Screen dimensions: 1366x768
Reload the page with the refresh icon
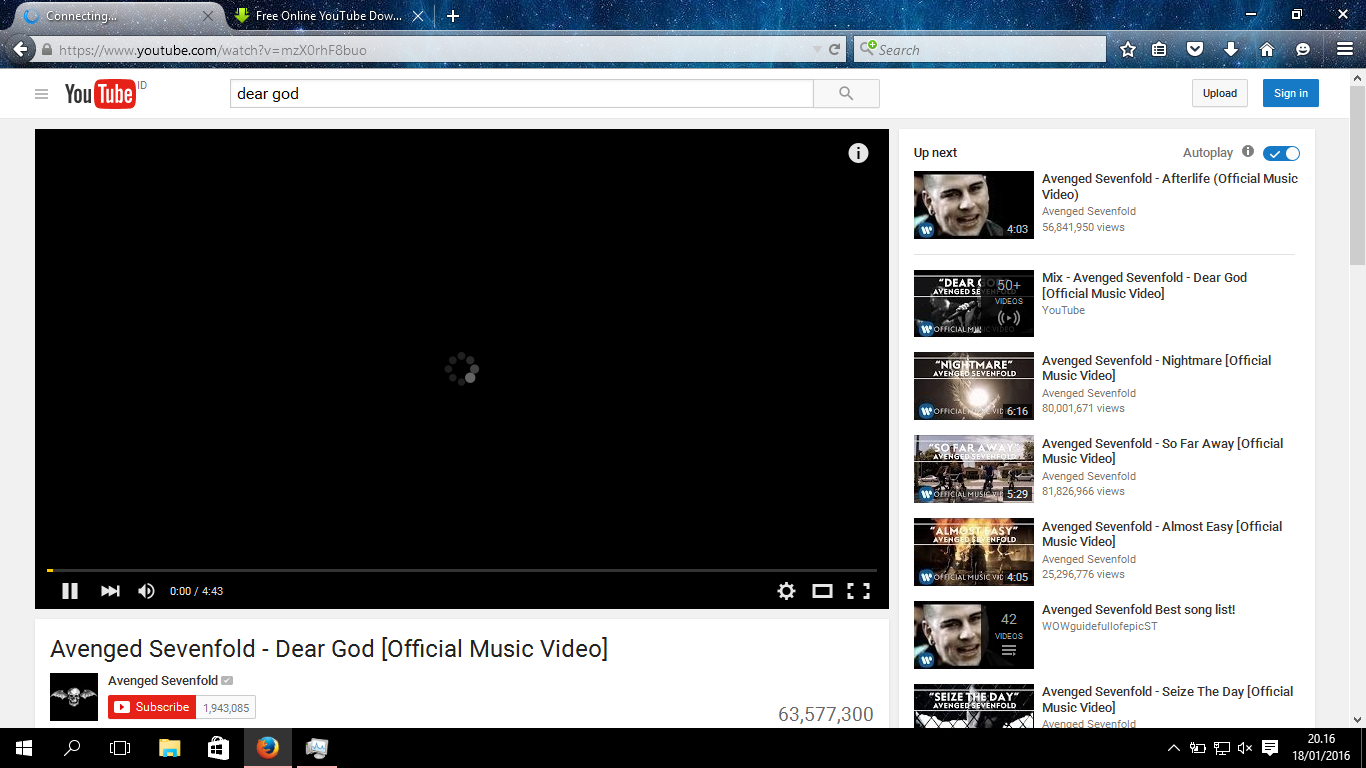[x=834, y=50]
